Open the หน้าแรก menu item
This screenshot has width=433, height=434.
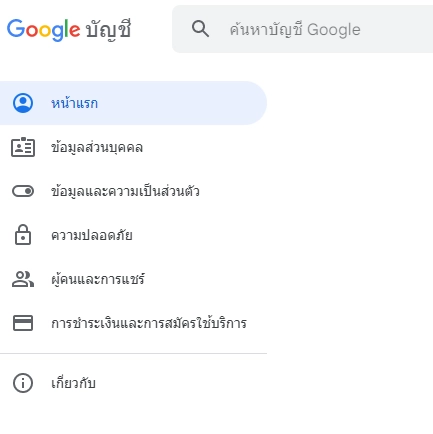click(133, 103)
